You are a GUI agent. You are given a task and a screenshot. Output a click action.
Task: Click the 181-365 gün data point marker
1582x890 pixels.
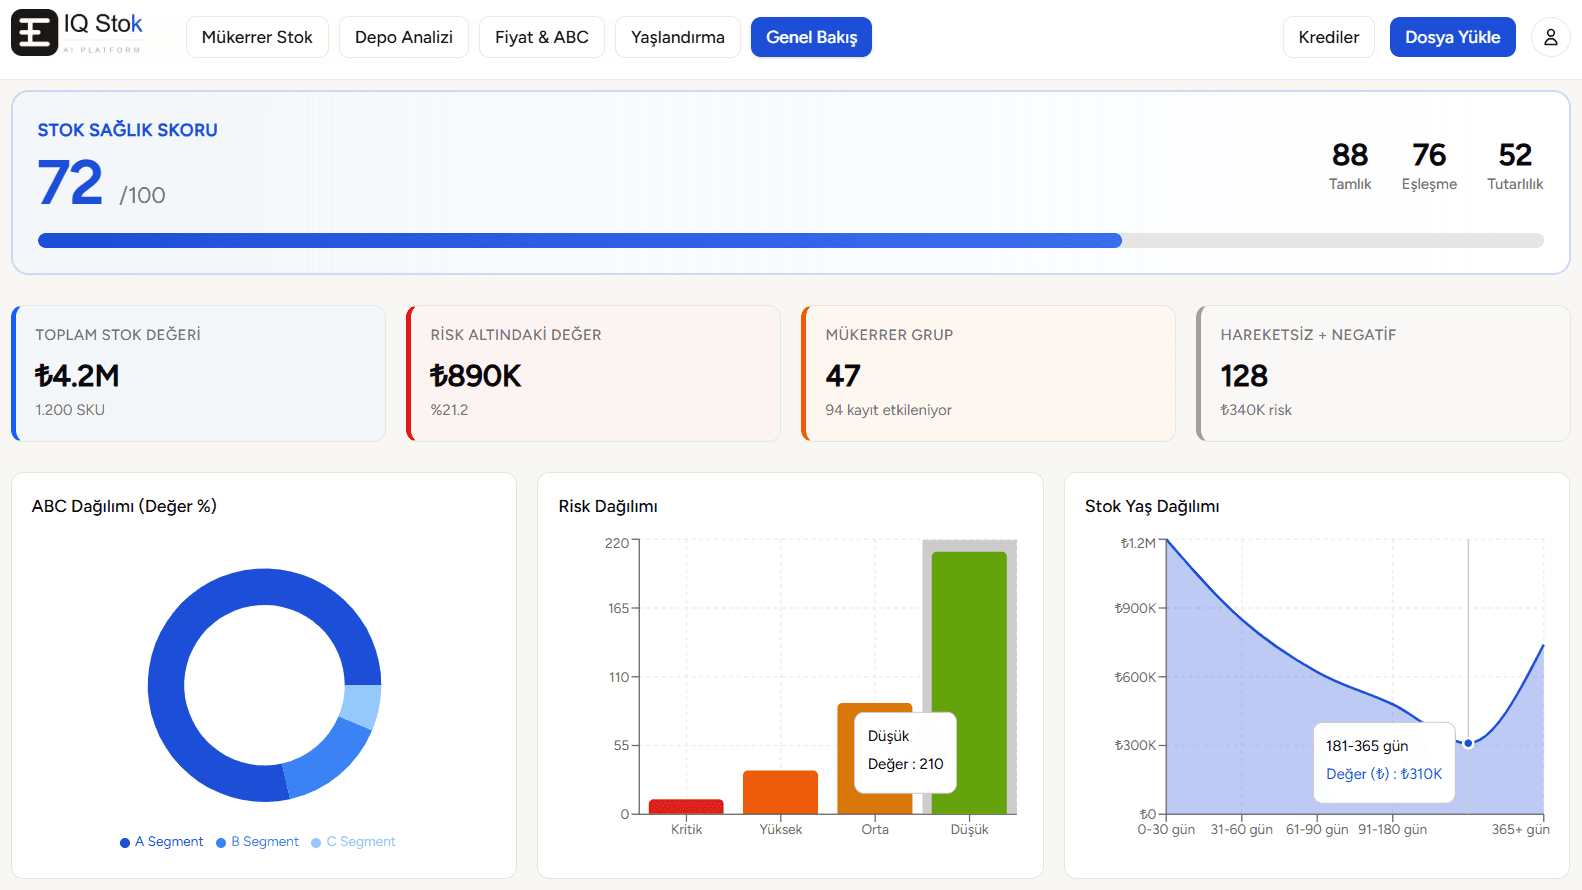(x=1468, y=743)
